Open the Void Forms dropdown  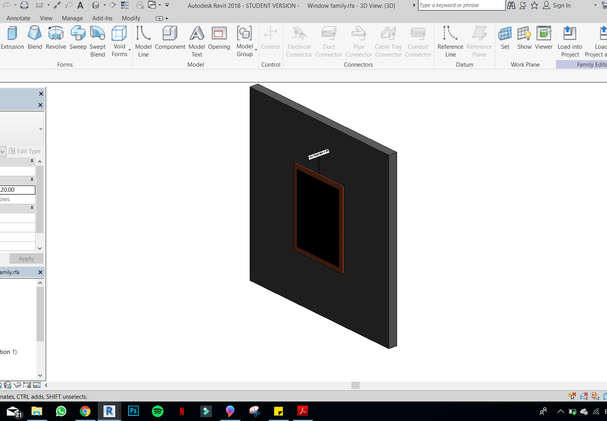tap(120, 41)
